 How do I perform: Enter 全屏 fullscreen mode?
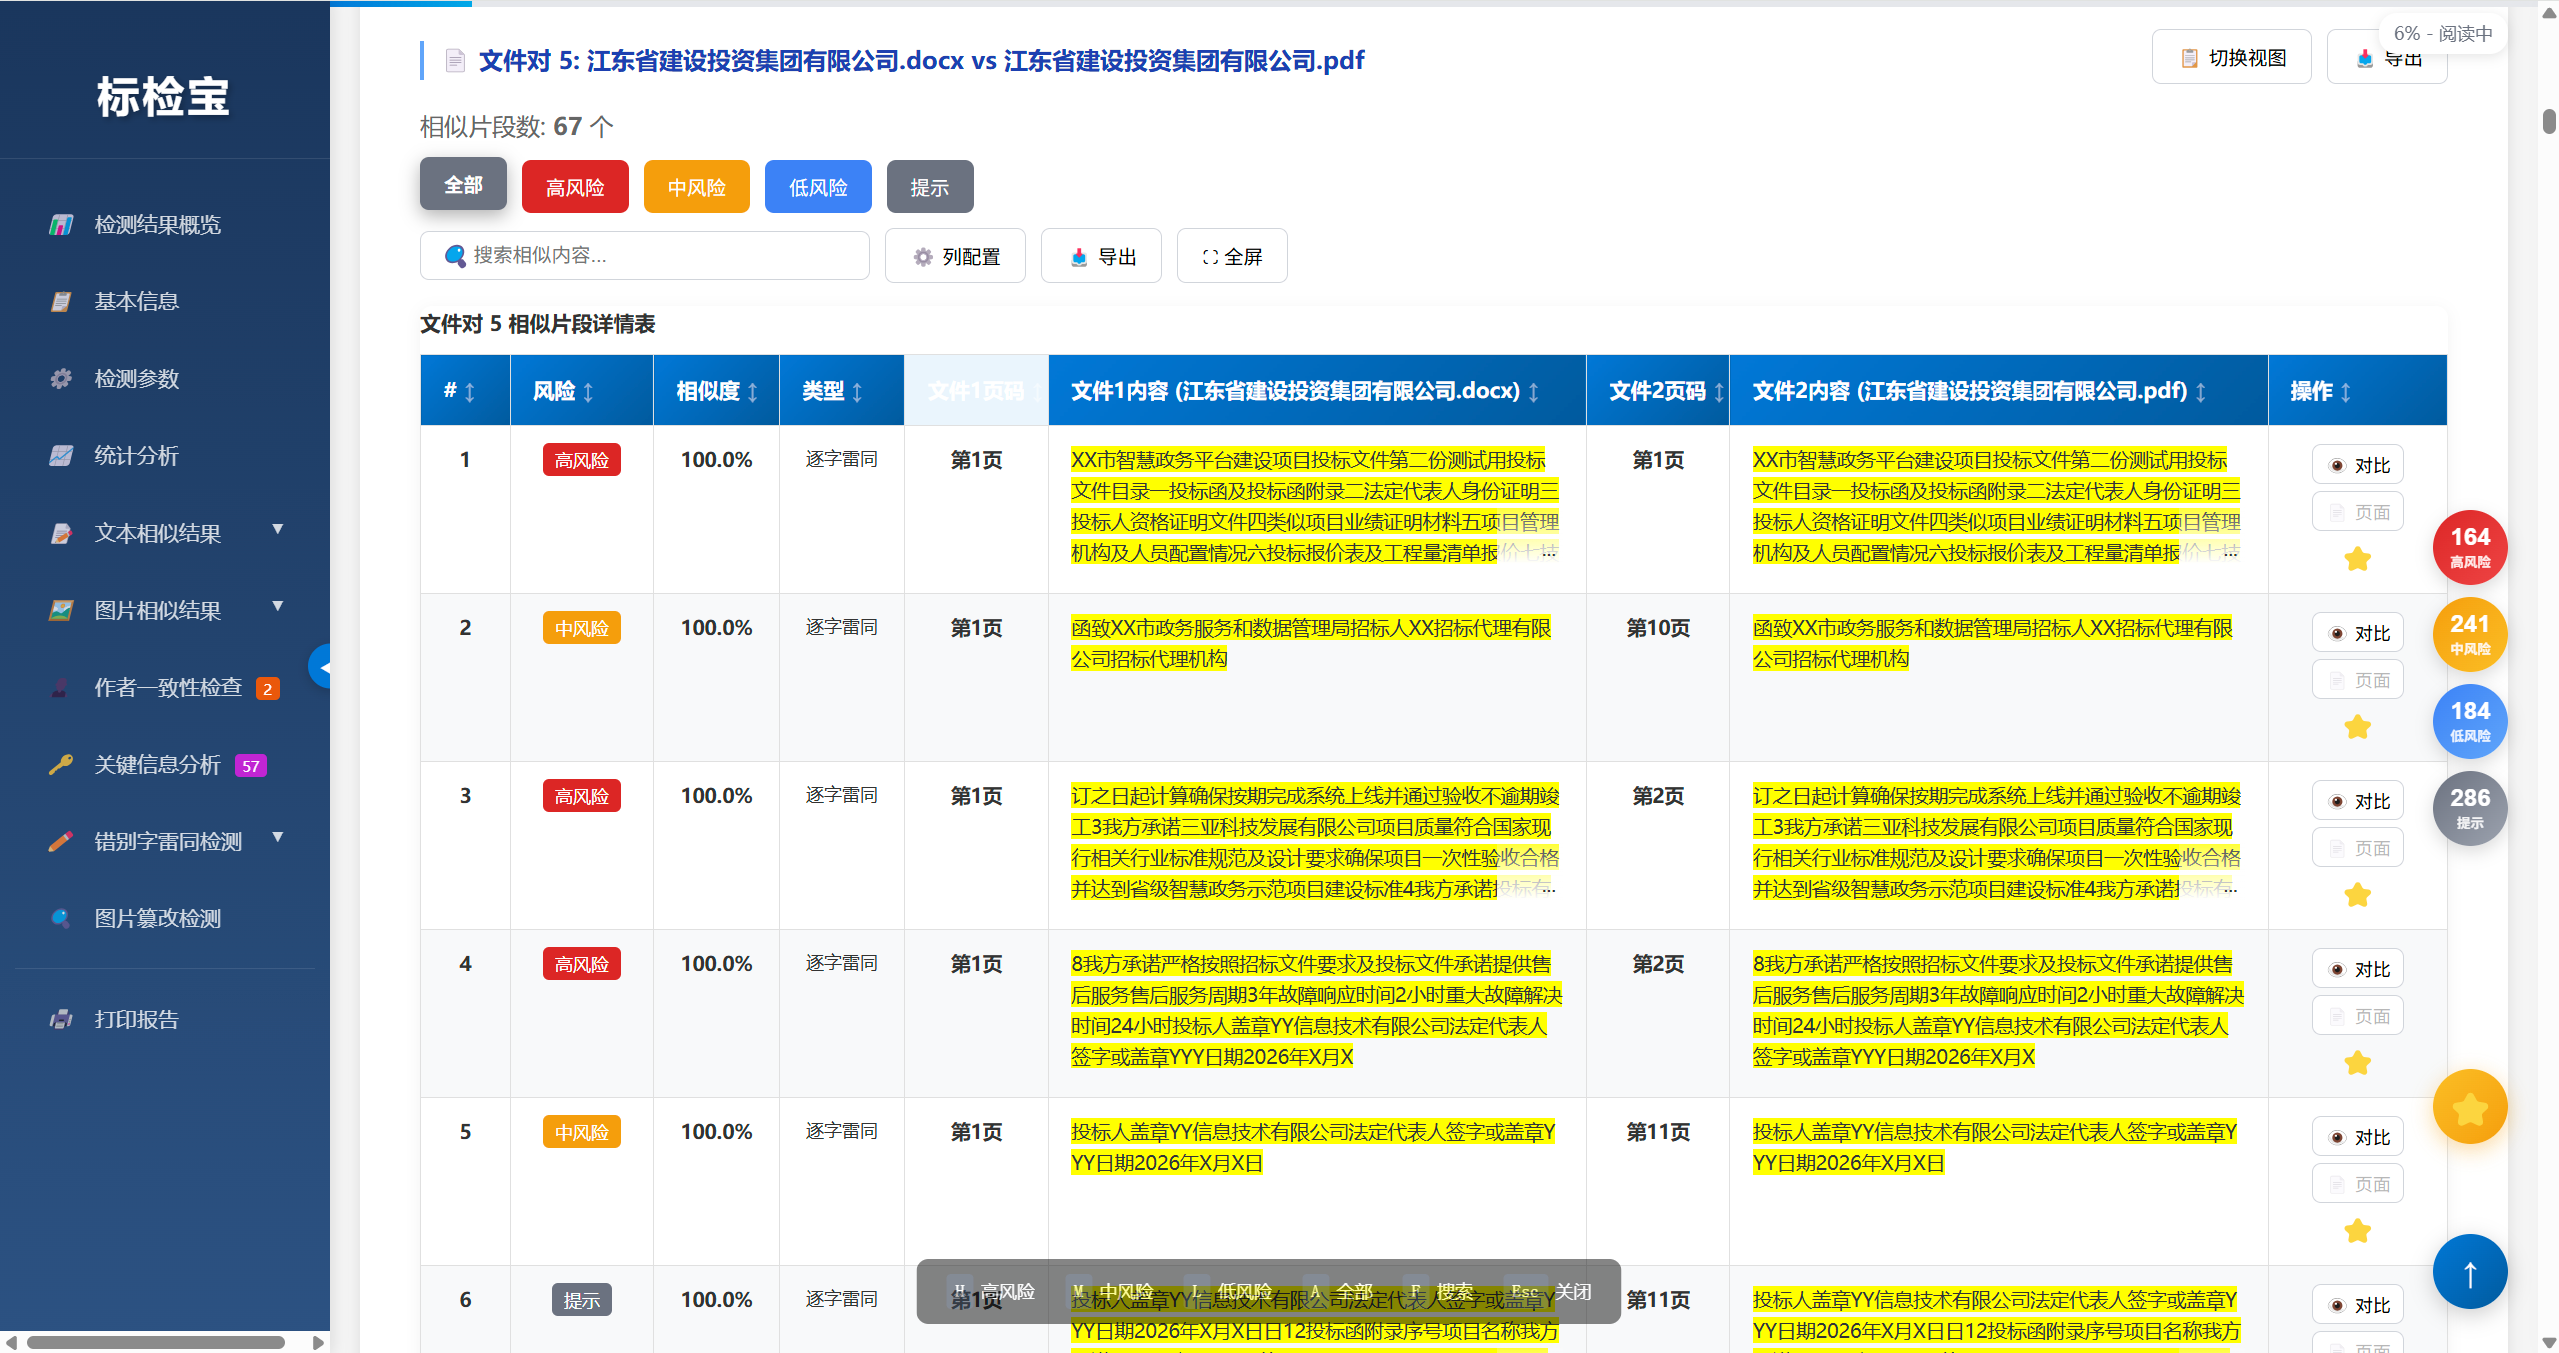[x=1232, y=257]
